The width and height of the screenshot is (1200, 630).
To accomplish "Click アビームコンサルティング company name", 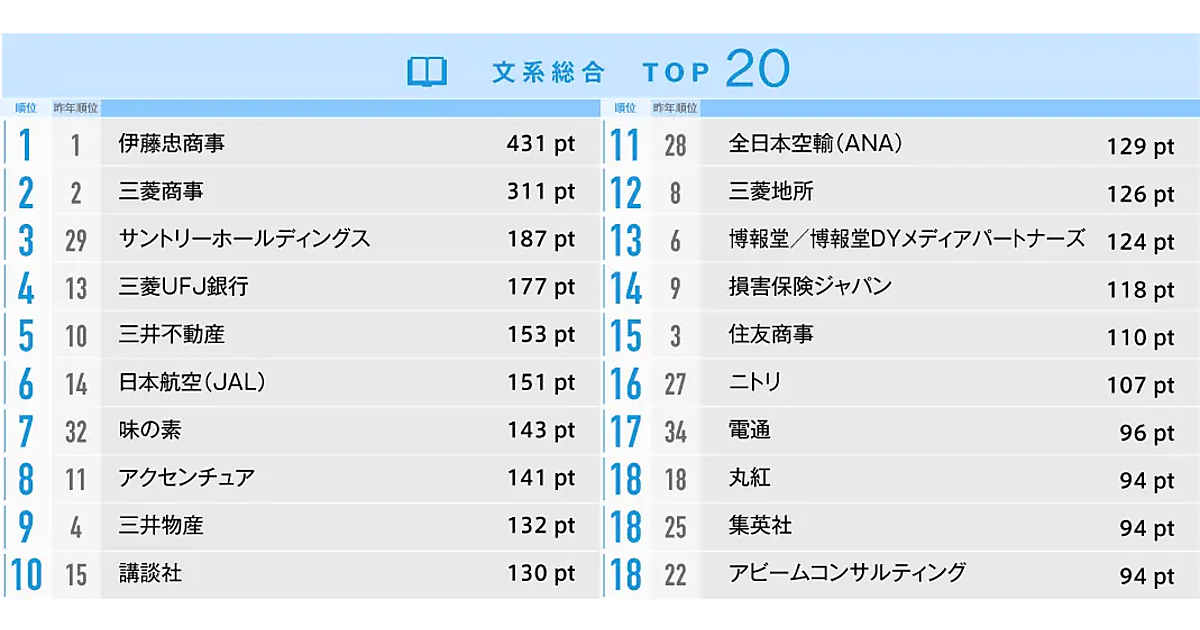I will click(x=847, y=573).
